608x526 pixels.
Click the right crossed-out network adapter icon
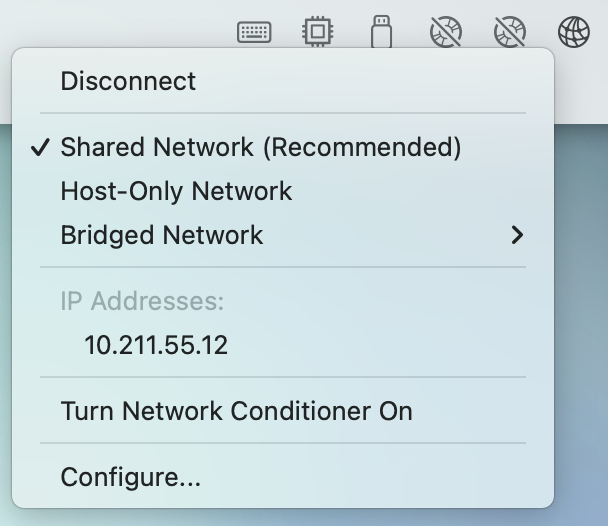pos(510,32)
